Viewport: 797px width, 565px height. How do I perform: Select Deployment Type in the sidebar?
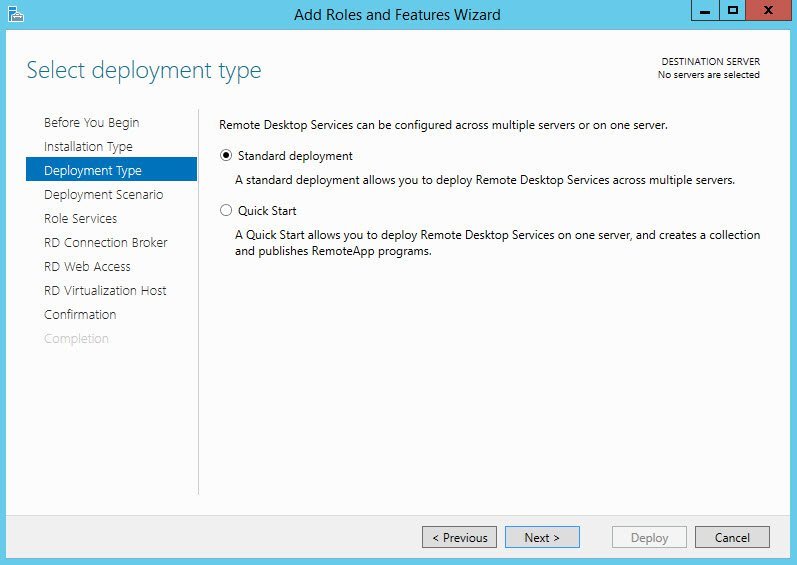pos(93,171)
